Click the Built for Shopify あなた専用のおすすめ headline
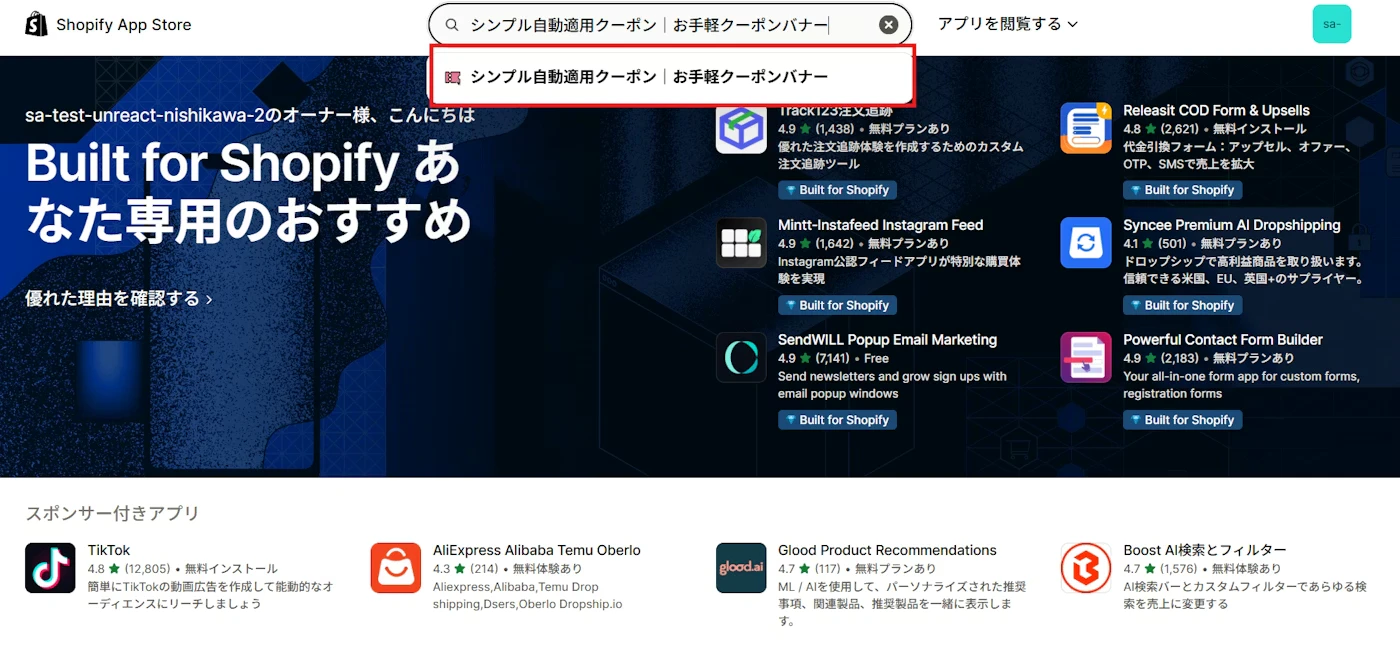The image size is (1400, 651). (248, 192)
